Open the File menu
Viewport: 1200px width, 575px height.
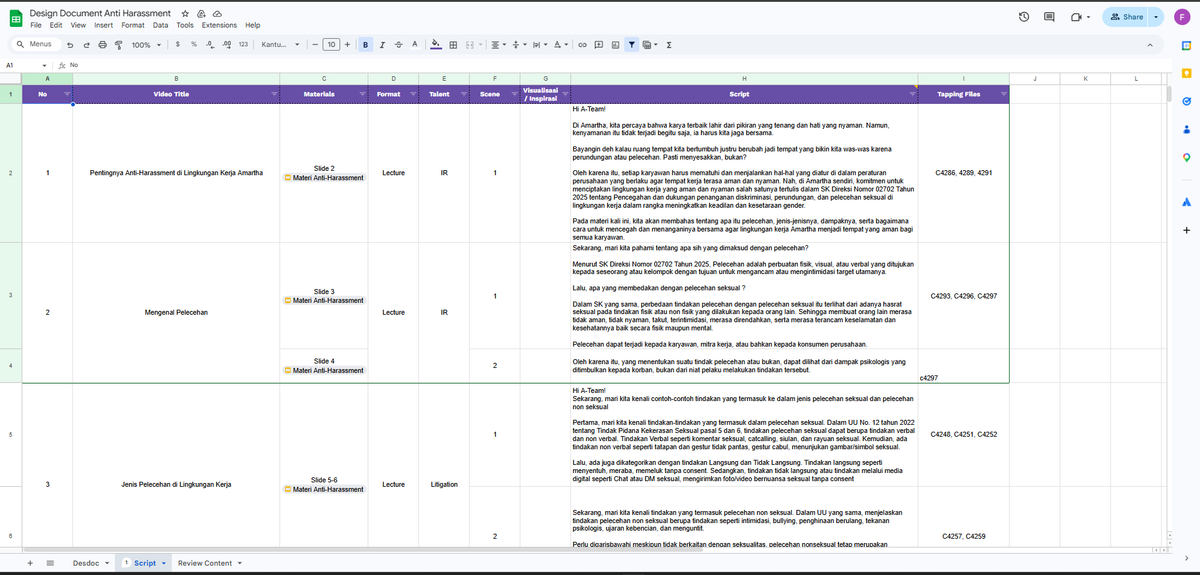point(36,25)
